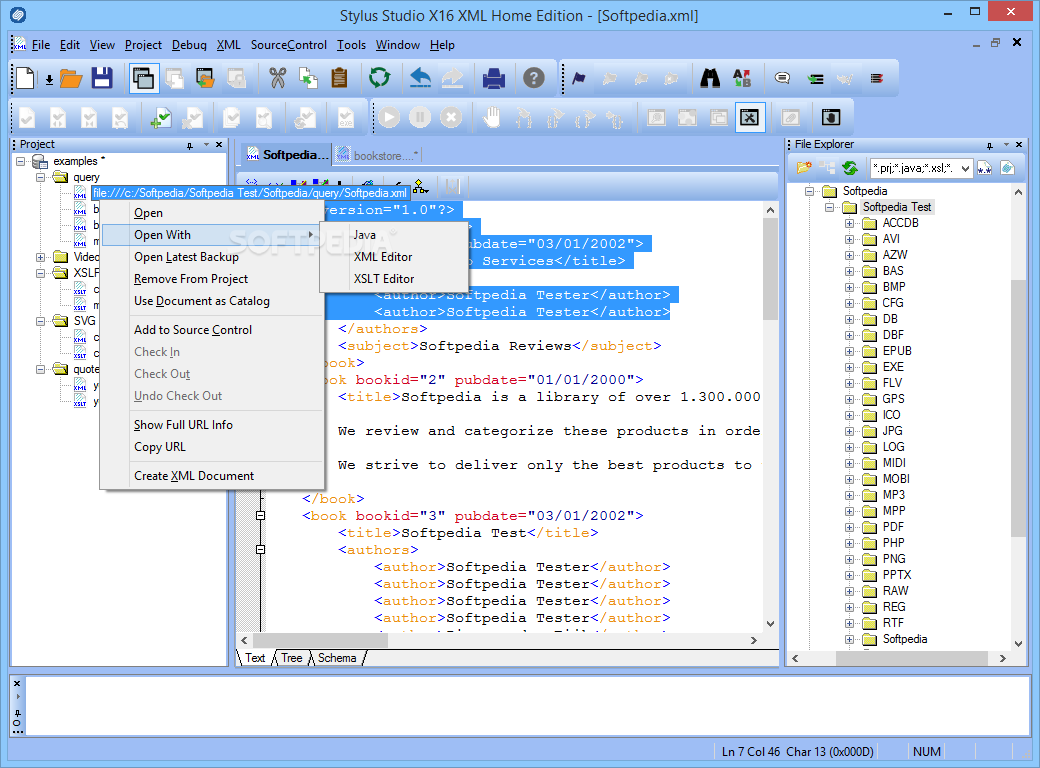
Task: Click the scissors Cut icon
Action: coord(277,78)
